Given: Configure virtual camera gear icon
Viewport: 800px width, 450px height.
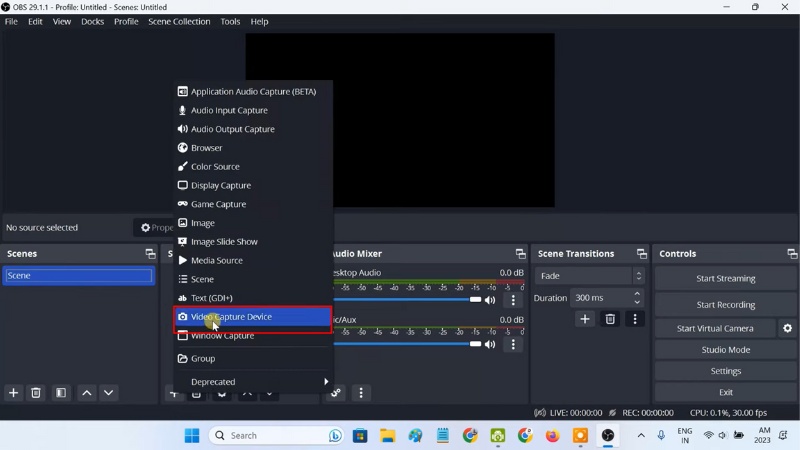Looking at the screenshot, I should (788, 329).
